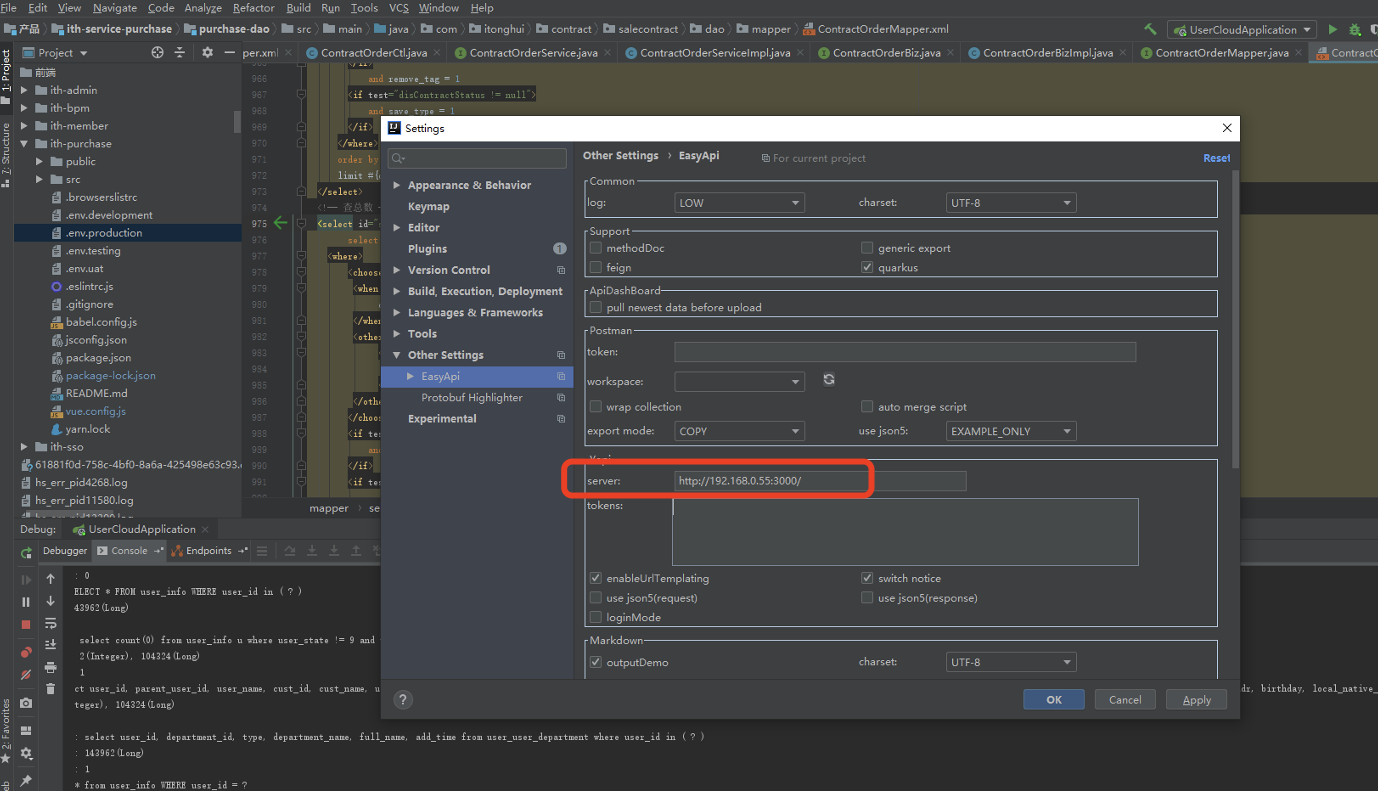Click the locate-file crosshair icon in Project panel

[157, 52]
